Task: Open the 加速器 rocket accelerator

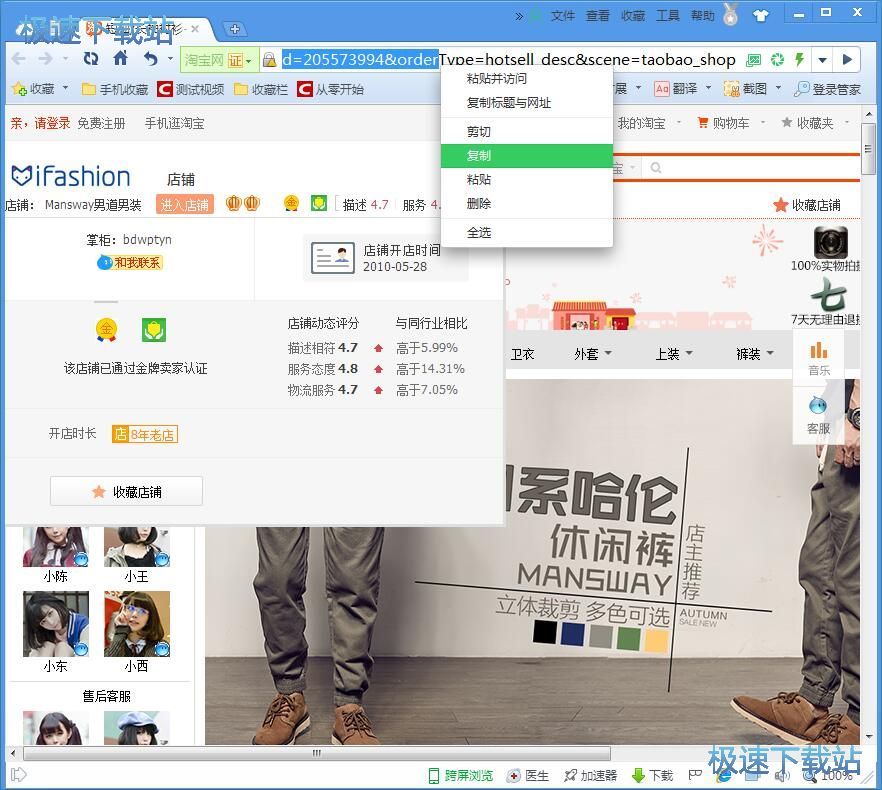Action: point(590,775)
